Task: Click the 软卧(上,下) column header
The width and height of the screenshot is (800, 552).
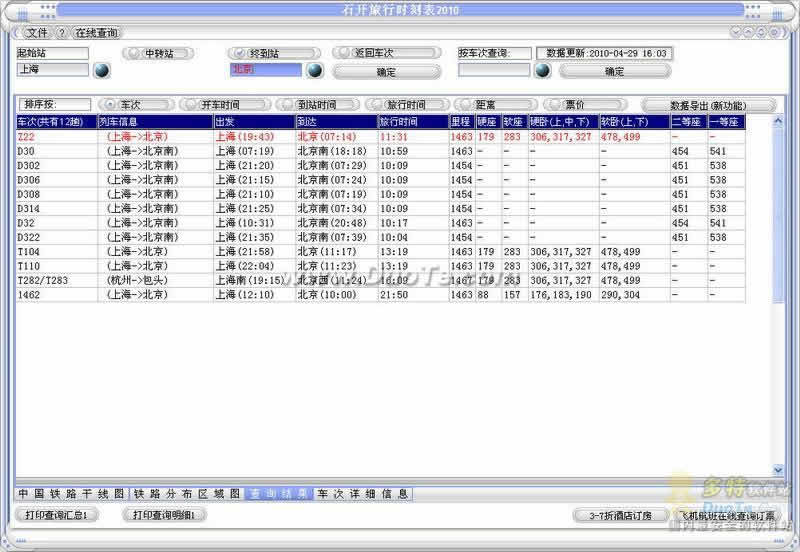Action: point(635,122)
